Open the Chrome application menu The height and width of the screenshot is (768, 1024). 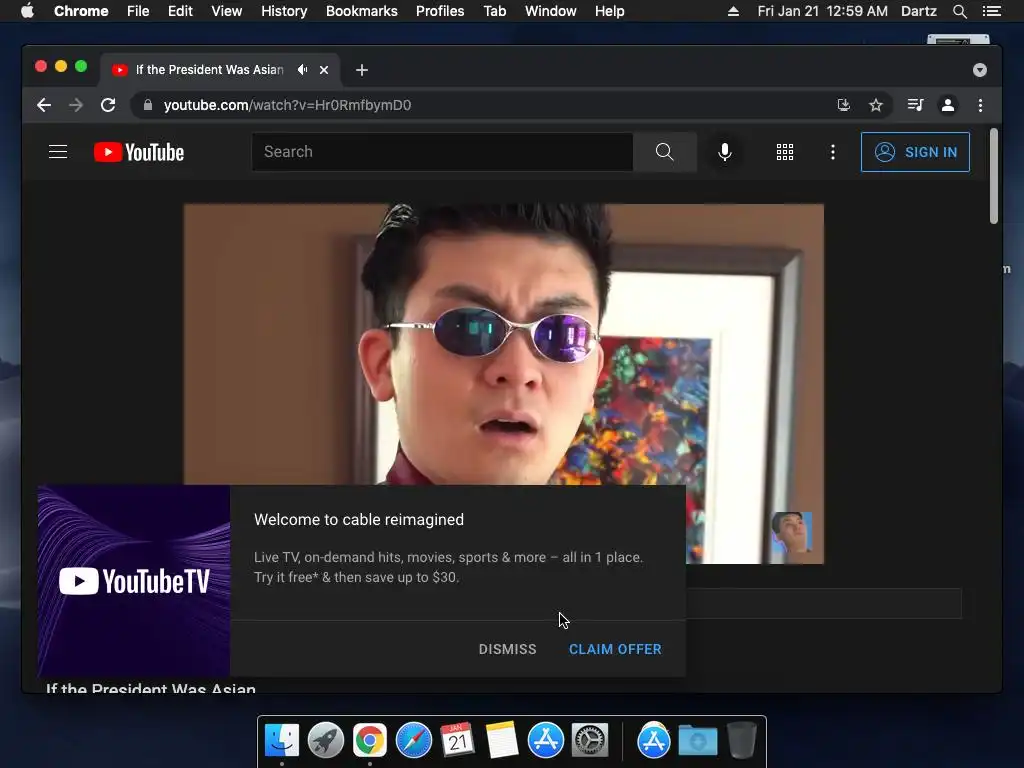tap(81, 11)
